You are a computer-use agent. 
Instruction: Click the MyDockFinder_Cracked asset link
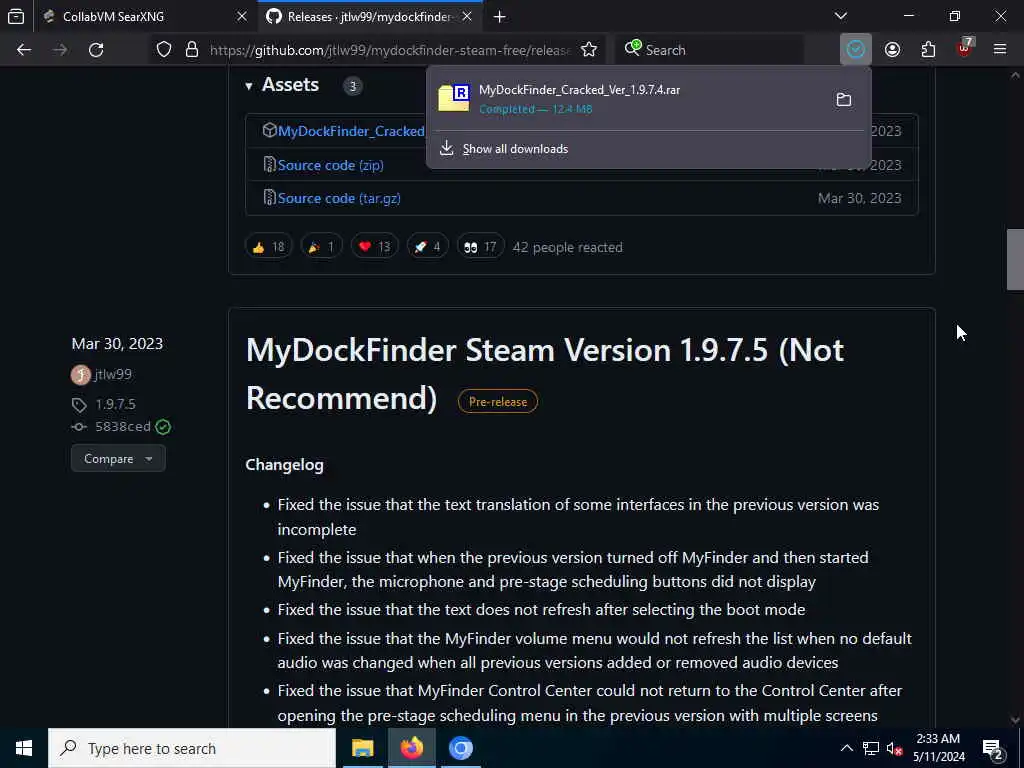(x=351, y=131)
